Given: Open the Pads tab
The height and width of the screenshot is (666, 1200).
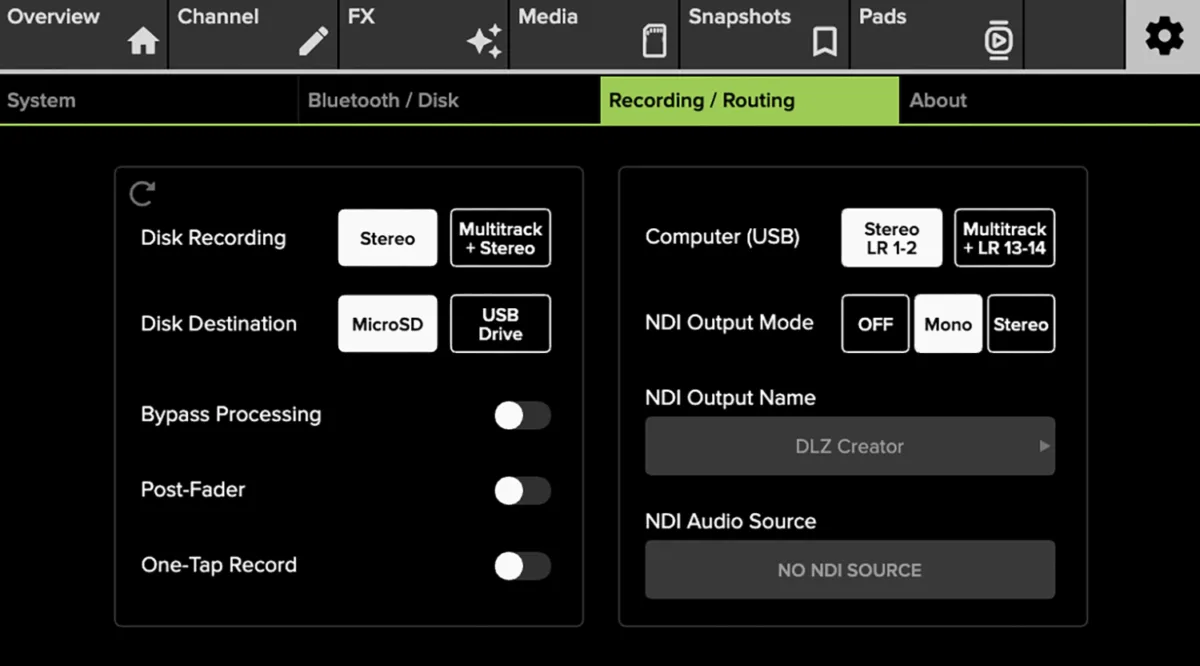Looking at the screenshot, I should (937, 35).
